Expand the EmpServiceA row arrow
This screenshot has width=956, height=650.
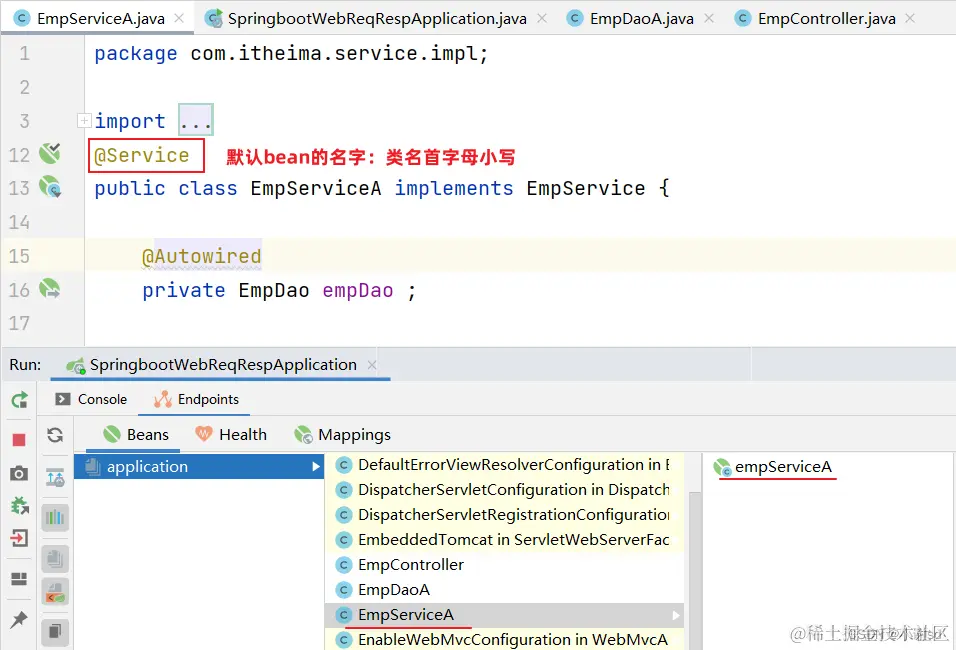coord(676,615)
